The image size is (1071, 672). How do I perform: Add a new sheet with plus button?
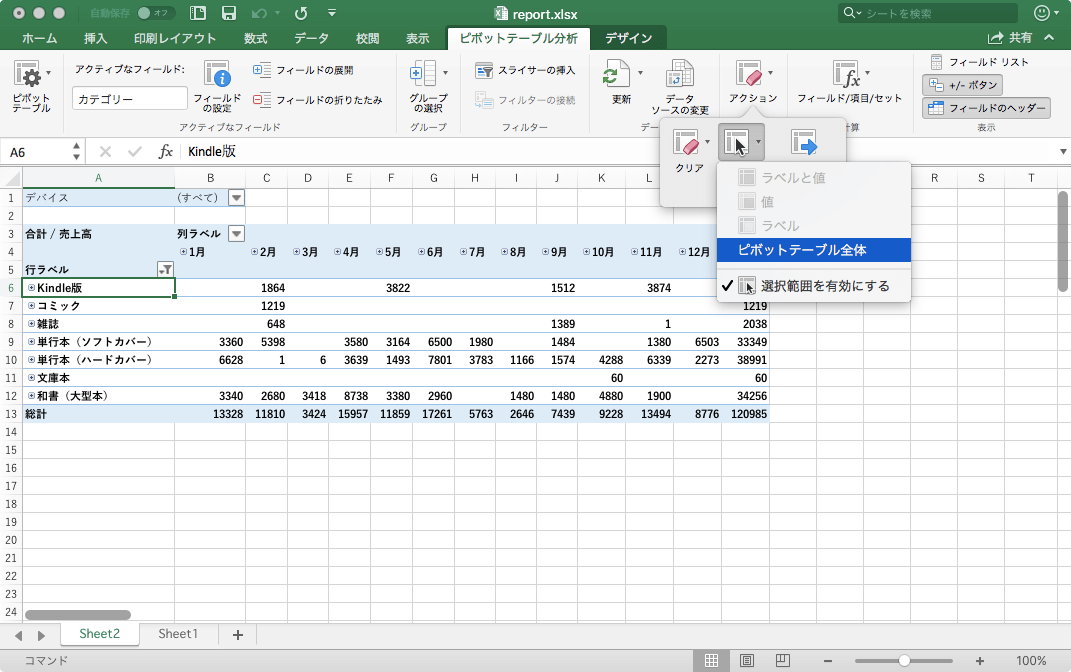tap(238, 635)
